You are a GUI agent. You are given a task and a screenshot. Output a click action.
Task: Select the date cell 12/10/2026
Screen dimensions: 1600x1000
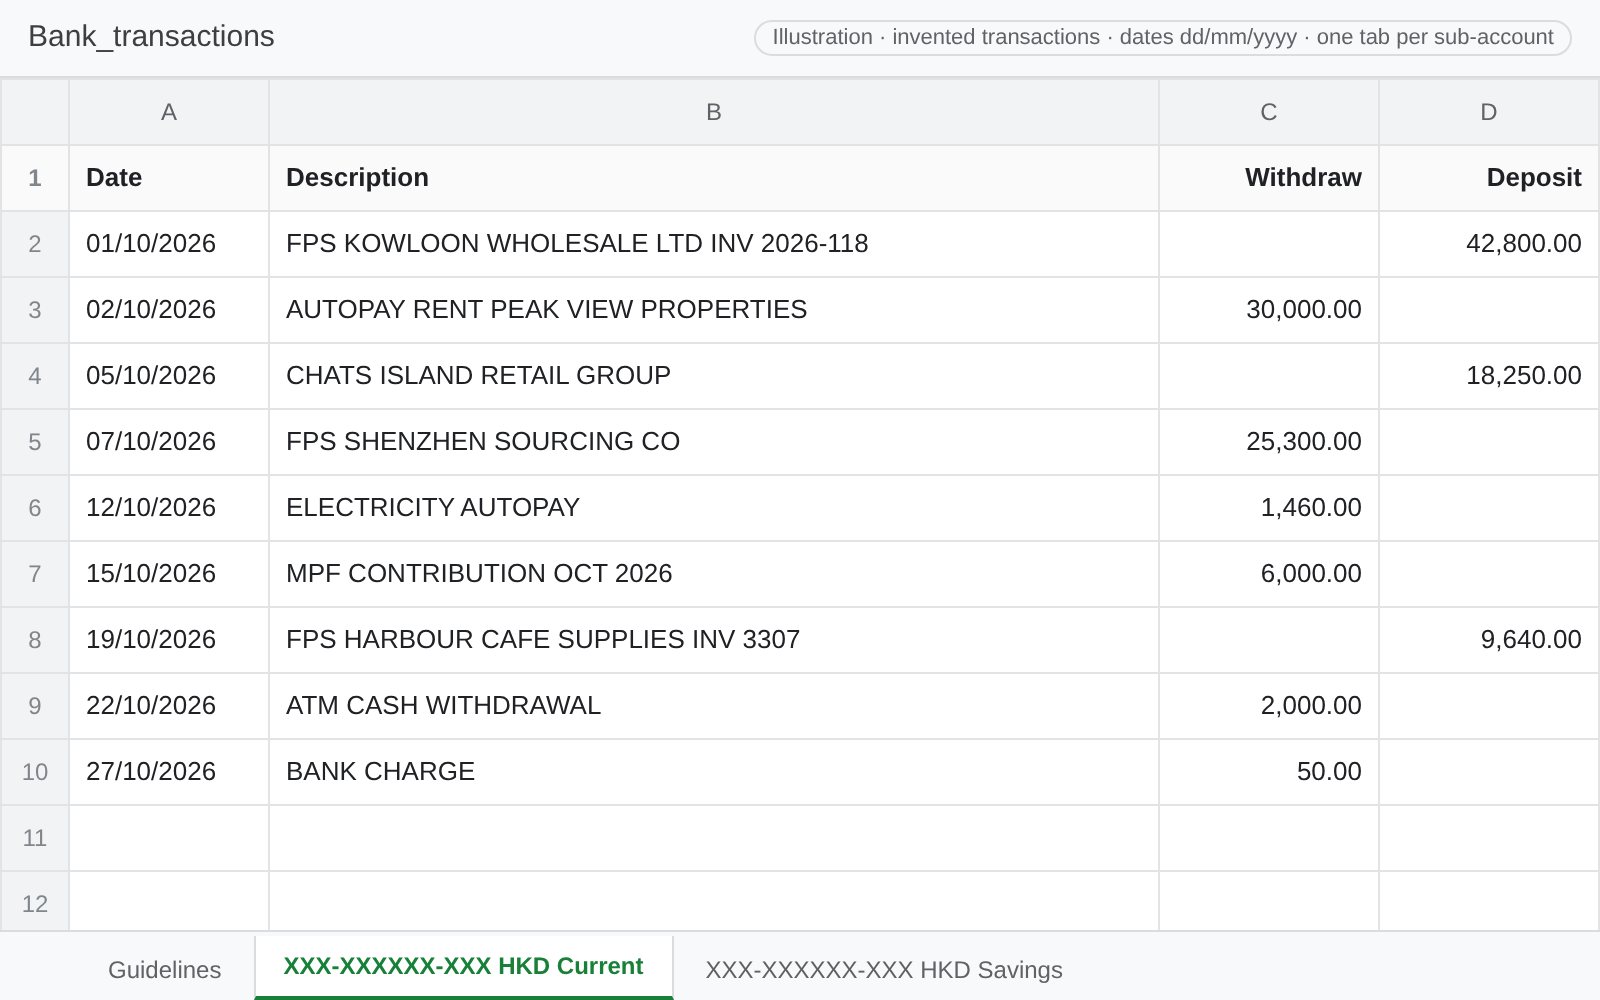coord(169,508)
